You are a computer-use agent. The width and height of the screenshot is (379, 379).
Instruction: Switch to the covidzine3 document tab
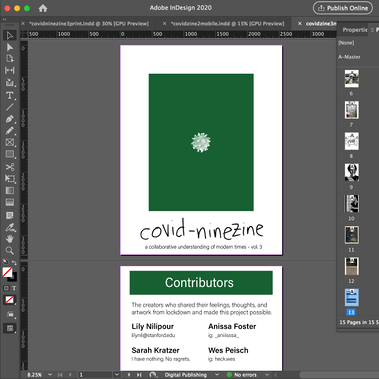click(x=321, y=24)
